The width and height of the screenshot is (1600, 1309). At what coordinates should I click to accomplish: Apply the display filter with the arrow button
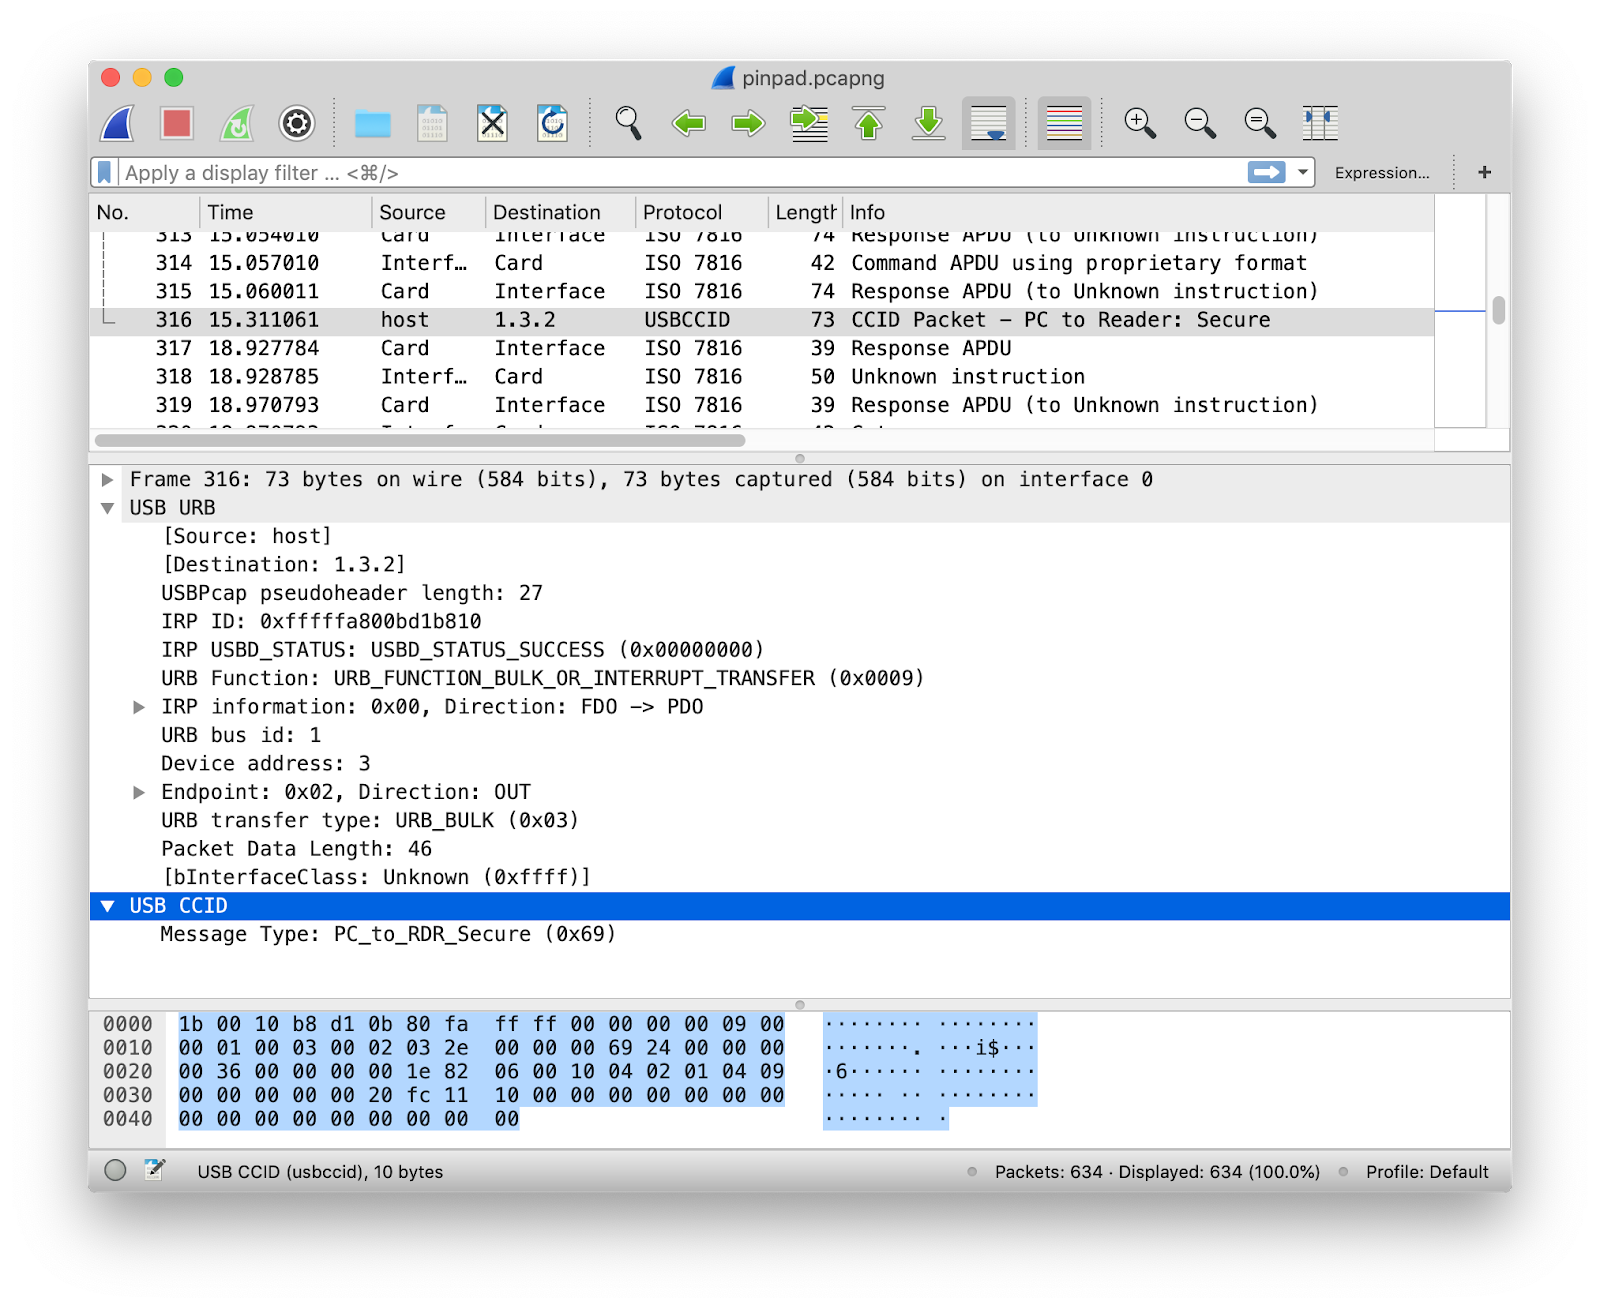tap(1266, 173)
